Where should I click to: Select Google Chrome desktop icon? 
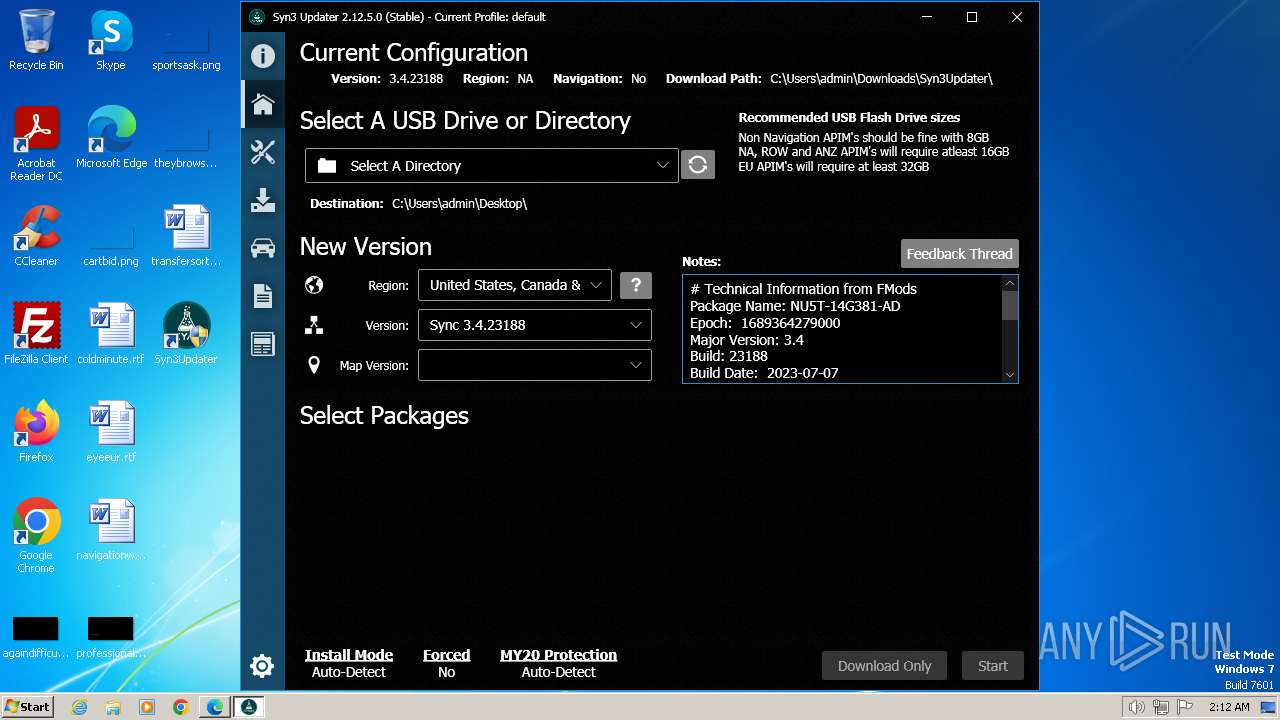[x=36, y=536]
